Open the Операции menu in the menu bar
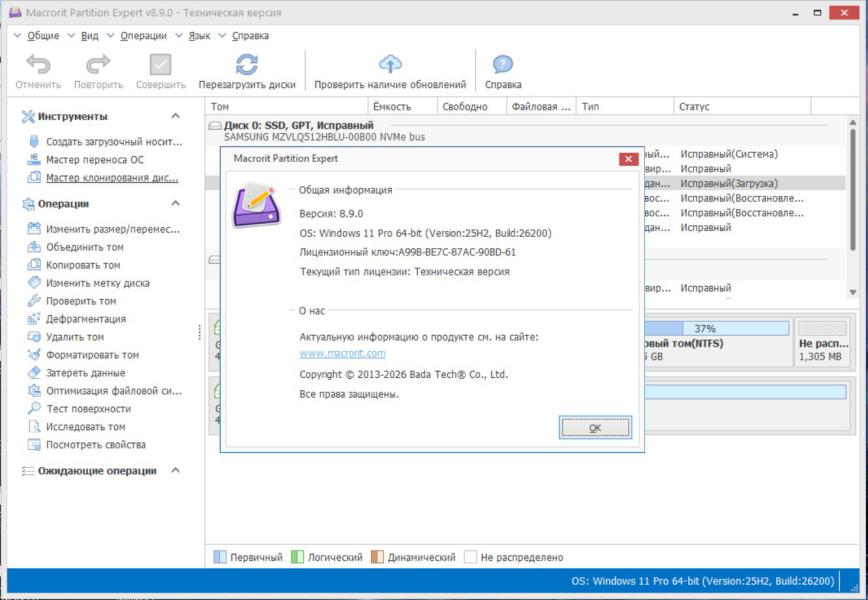This screenshot has width=868, height=600. pyautogui.click(x=143, y=35)
